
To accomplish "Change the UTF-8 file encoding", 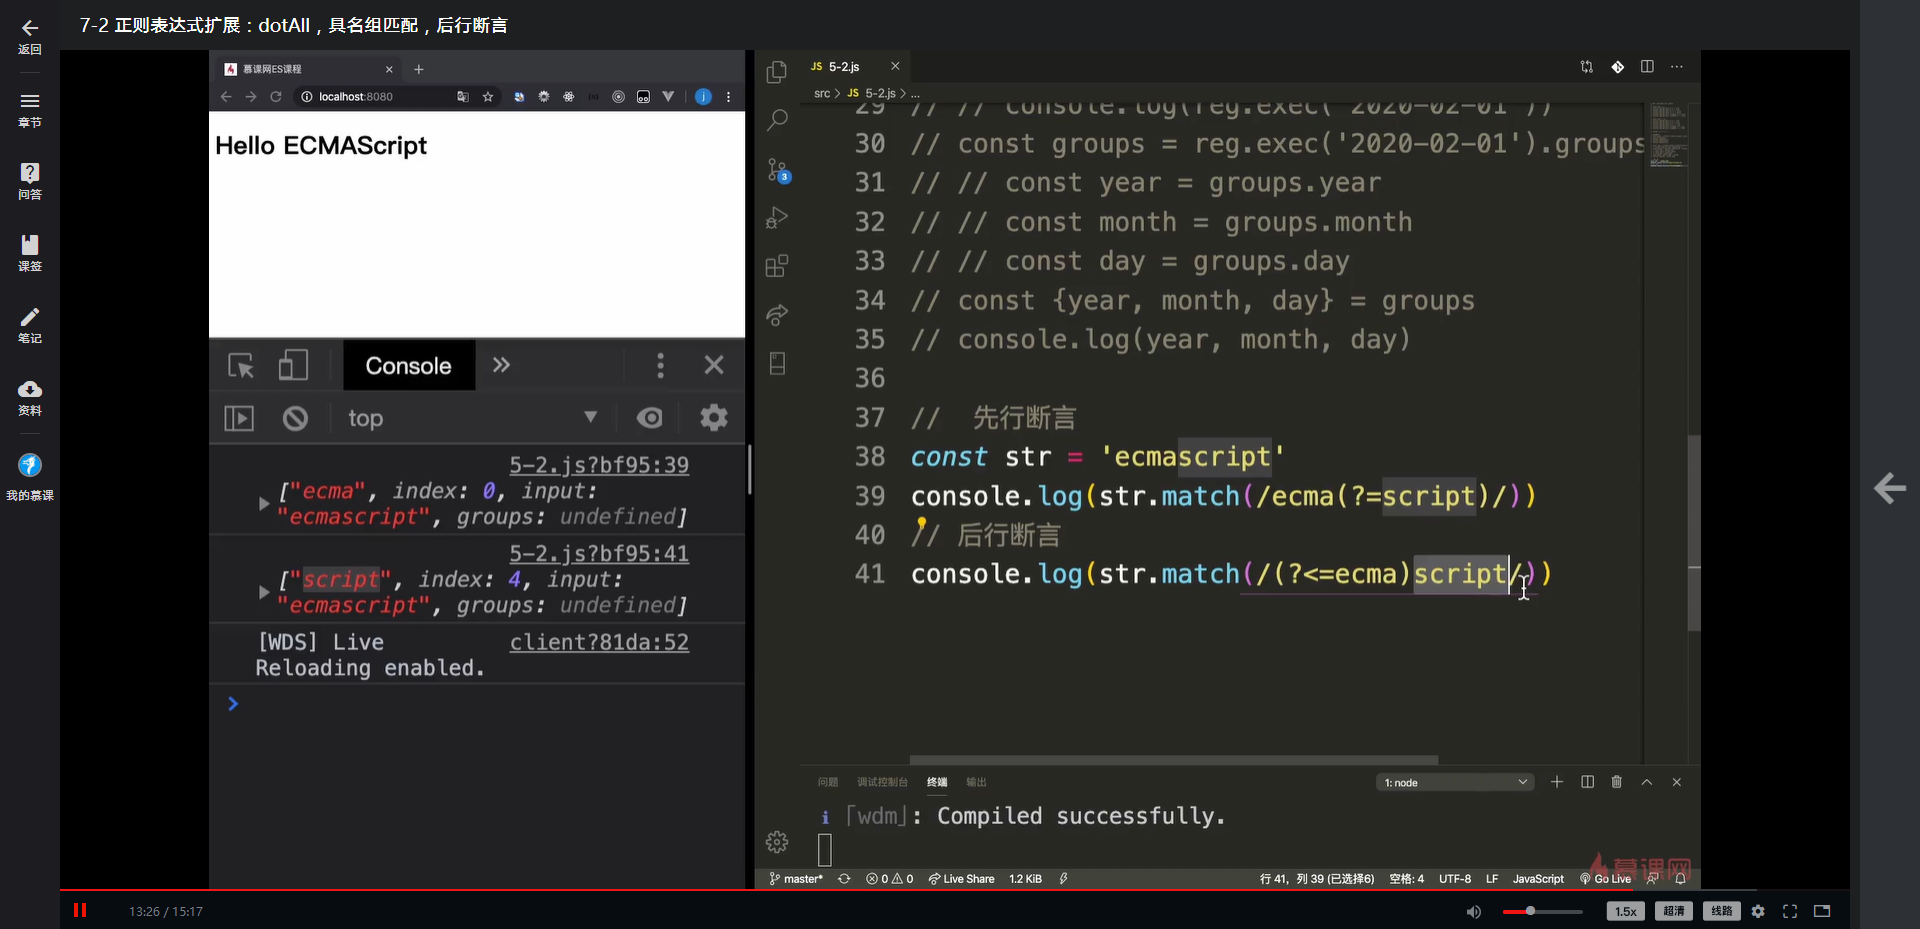I will tap(1455, 879).
